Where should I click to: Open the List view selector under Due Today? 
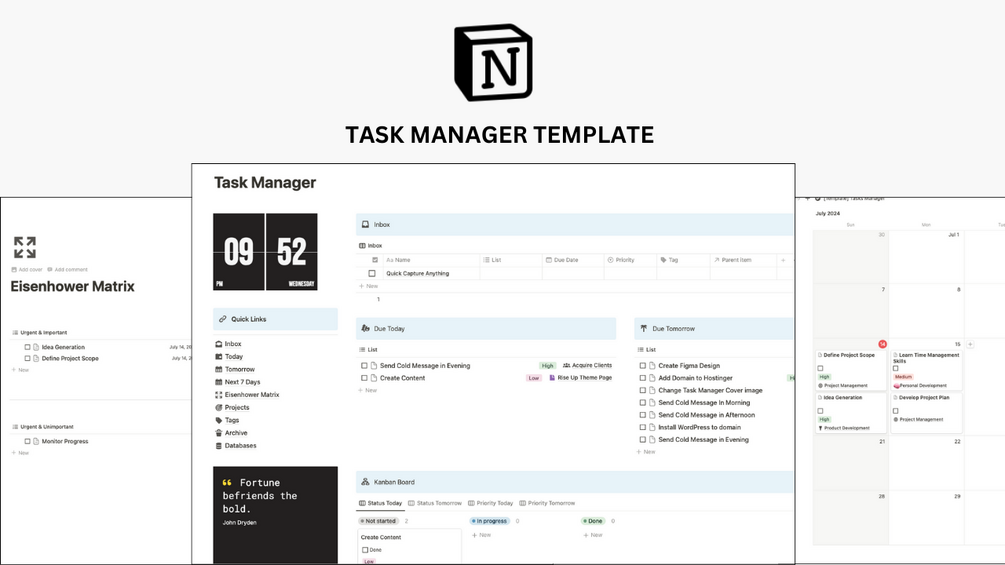(369, 350)
